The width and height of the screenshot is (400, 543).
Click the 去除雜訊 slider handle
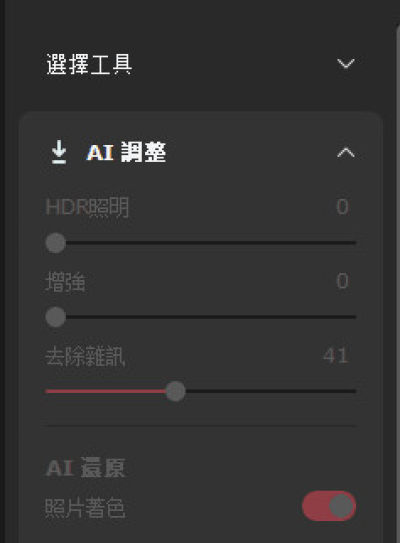(x=176, y=391)
